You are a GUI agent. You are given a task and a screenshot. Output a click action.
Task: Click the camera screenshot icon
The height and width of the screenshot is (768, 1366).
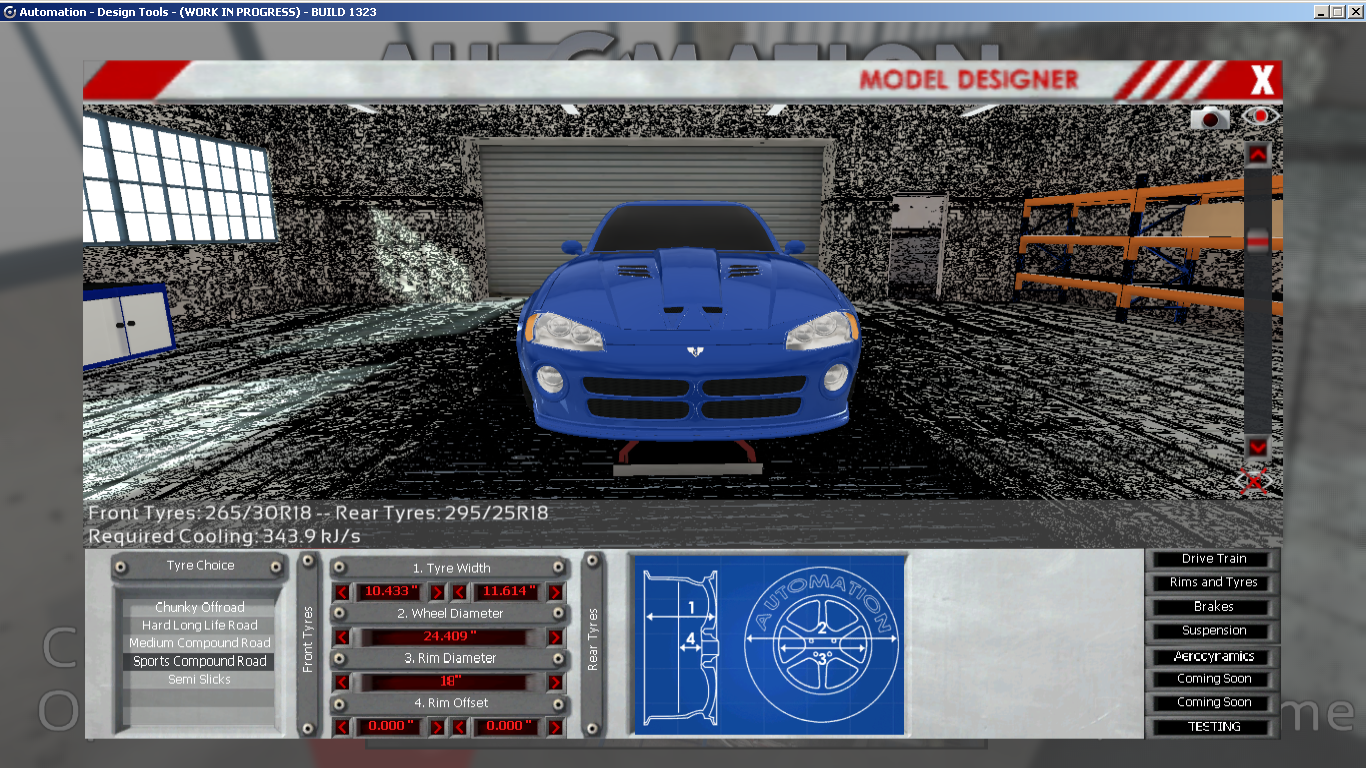coord(1209,118)
